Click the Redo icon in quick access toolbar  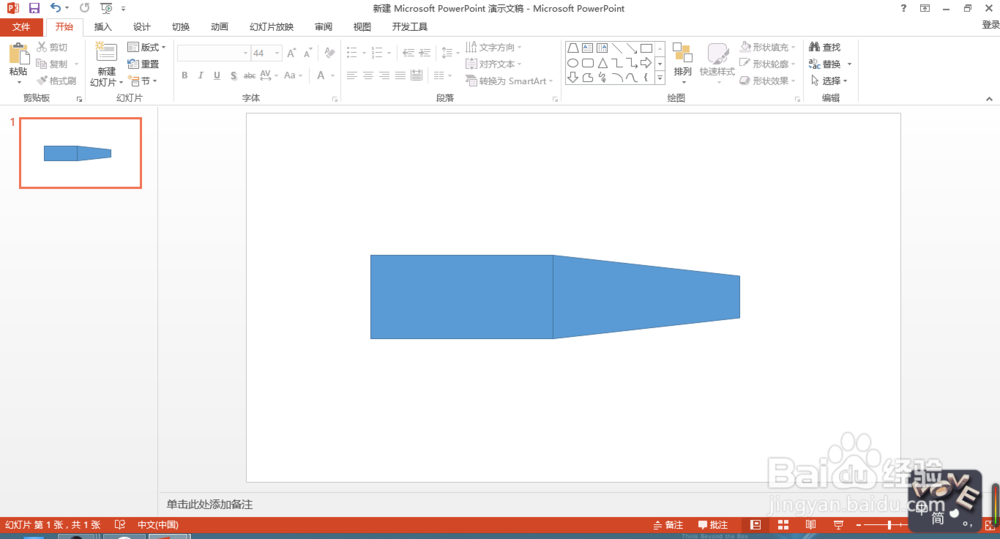point(84,8)
